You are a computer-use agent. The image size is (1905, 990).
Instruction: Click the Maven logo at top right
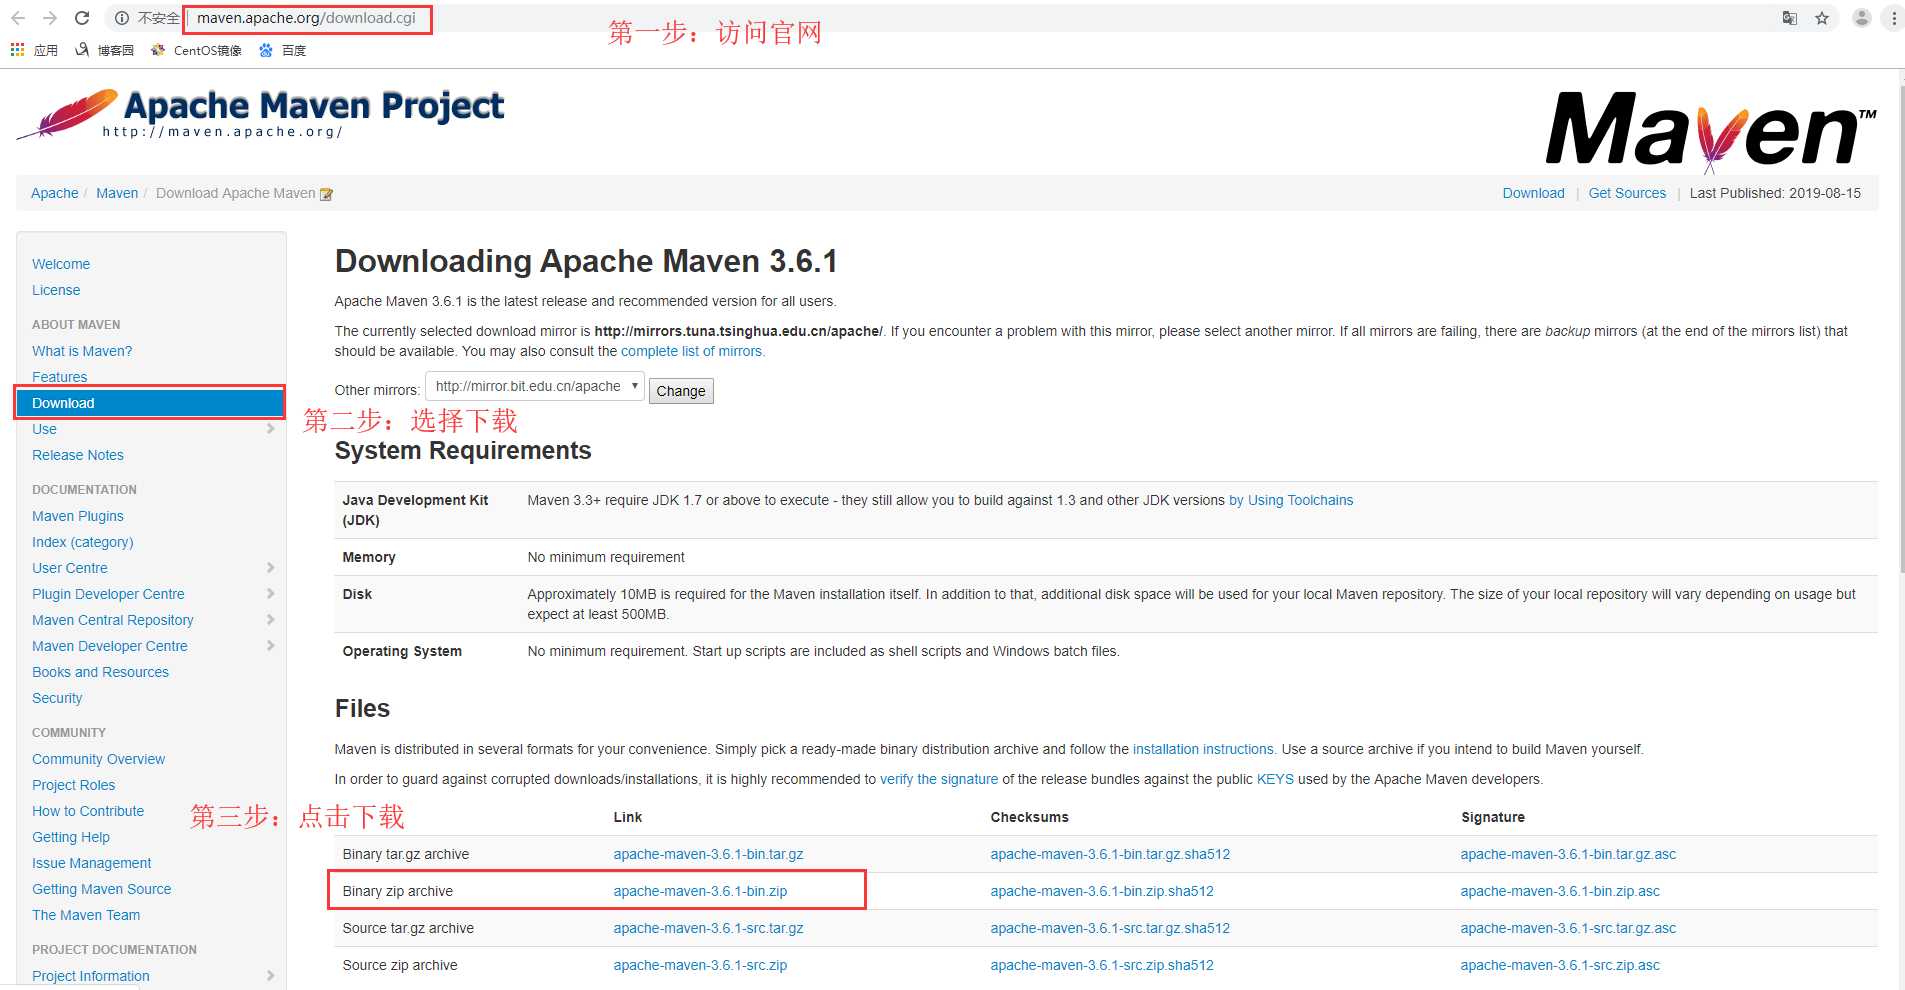pos(1711,132)
